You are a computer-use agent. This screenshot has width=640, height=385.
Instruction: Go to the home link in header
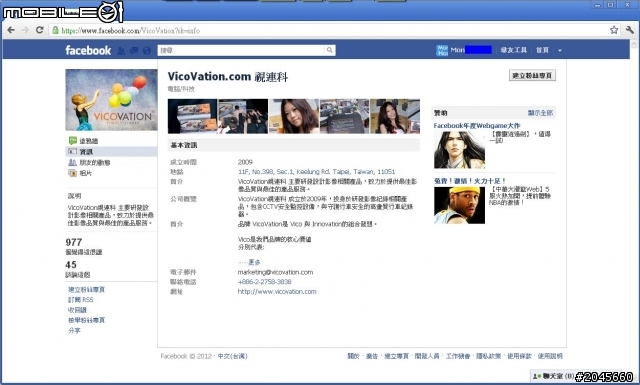(x=542, y=50)
